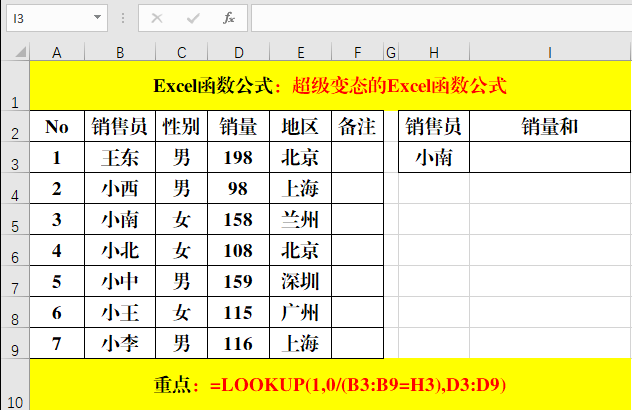Click the 销售员 header in column B
This screenshot has height=410, width=632.
120,126
